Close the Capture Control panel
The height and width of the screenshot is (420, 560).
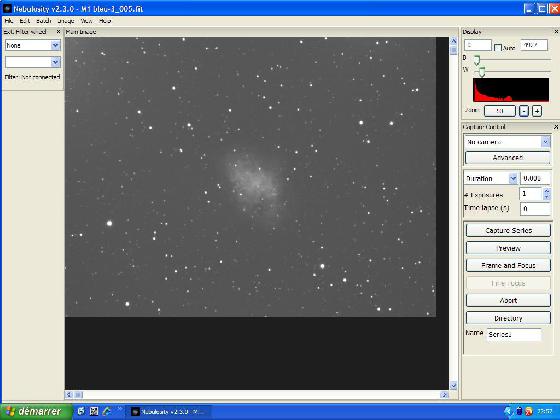click(x=556, y=127)
